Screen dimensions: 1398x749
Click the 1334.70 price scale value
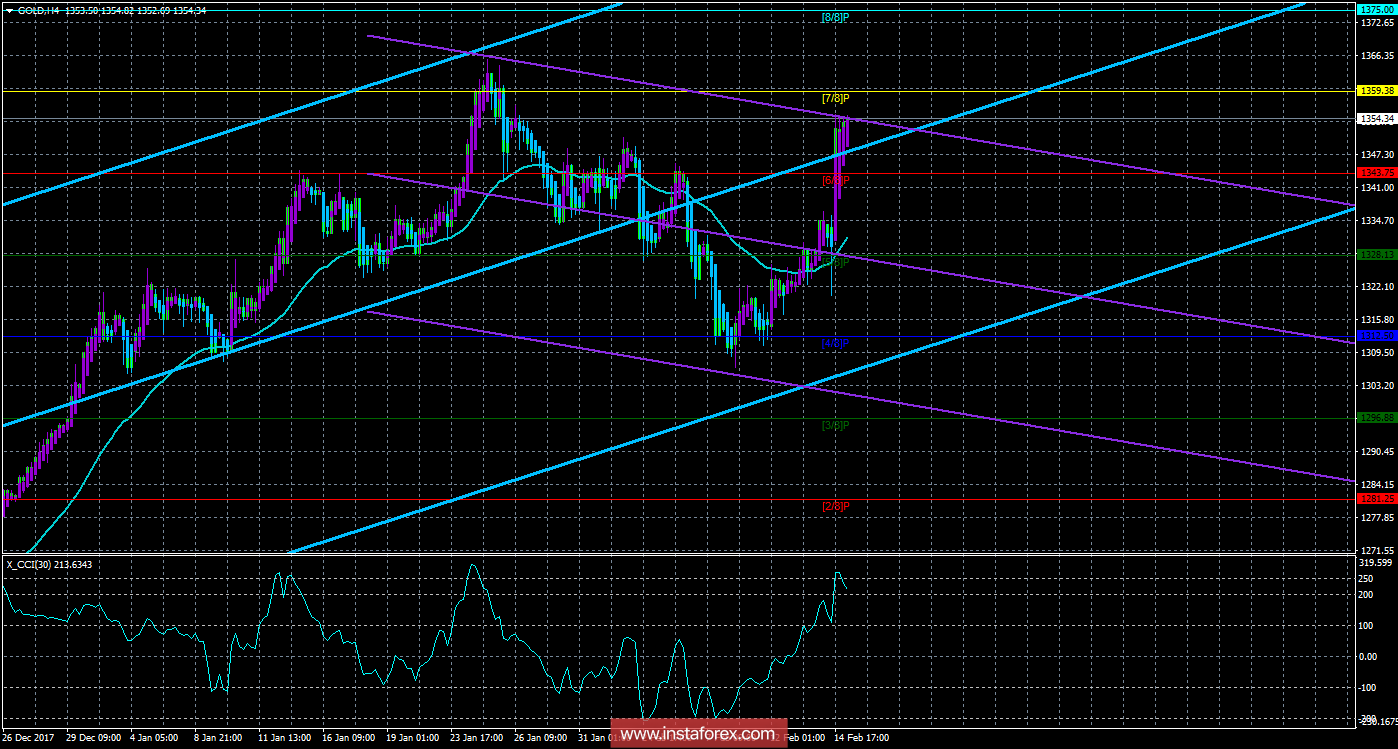coord(1376,221)
